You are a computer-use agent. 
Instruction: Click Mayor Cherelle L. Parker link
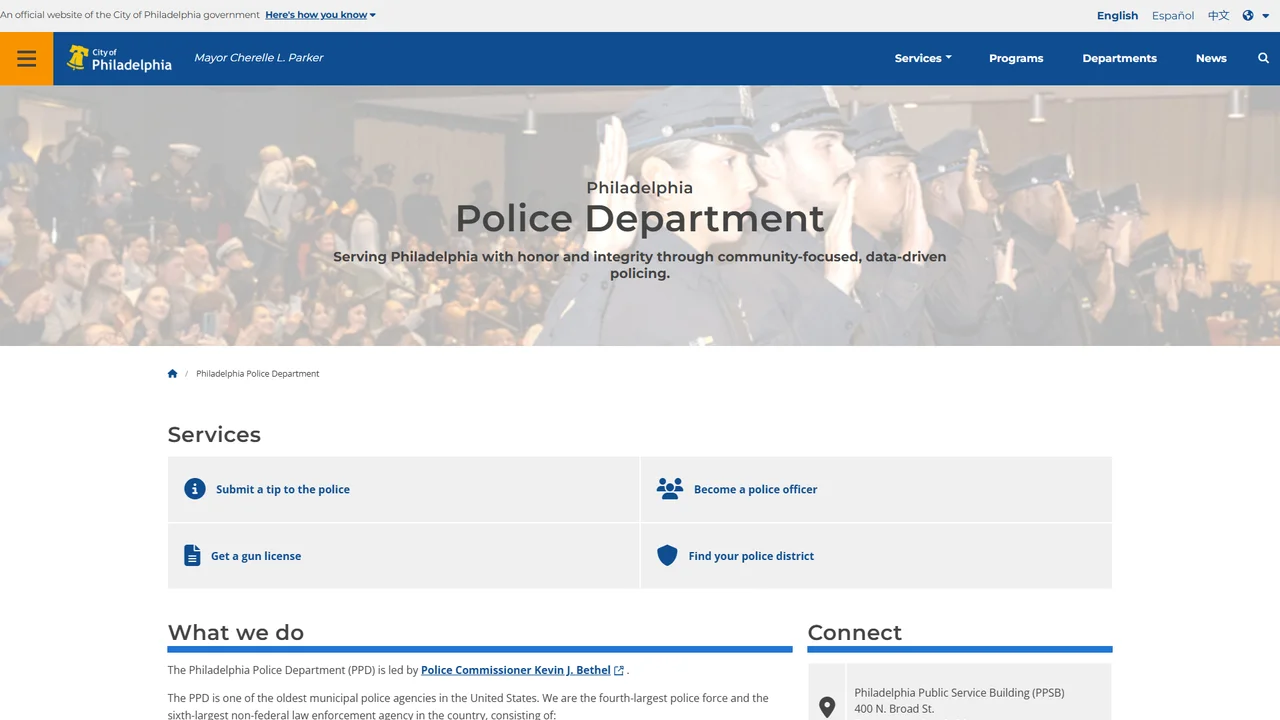pyautogui.click(x=258, y=58)
